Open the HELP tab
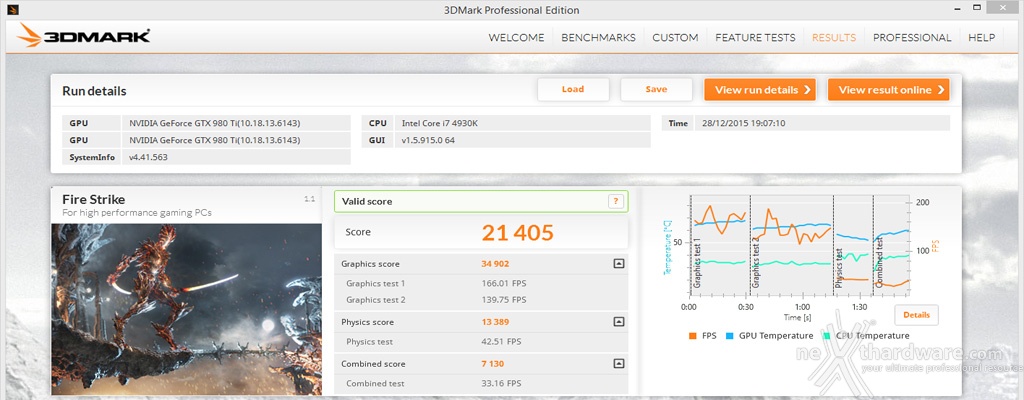The height and width of the screenshot is (400, 1024). point(982,38)
